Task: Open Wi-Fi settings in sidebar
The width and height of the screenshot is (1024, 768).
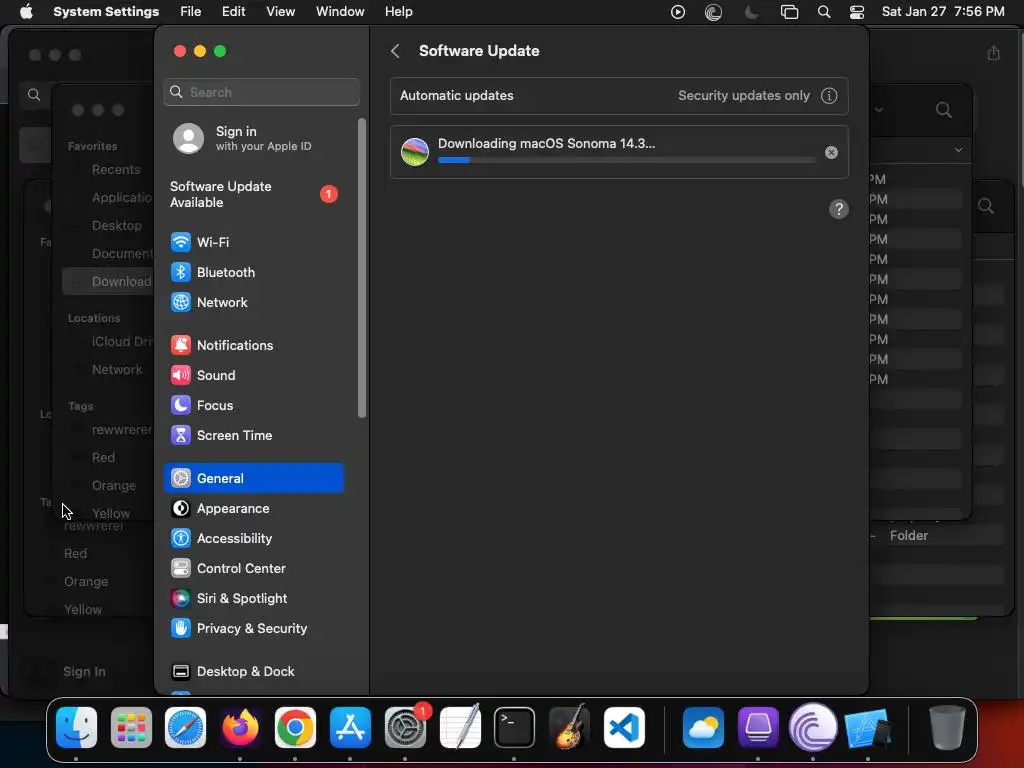Action: [x=253, y=242]
